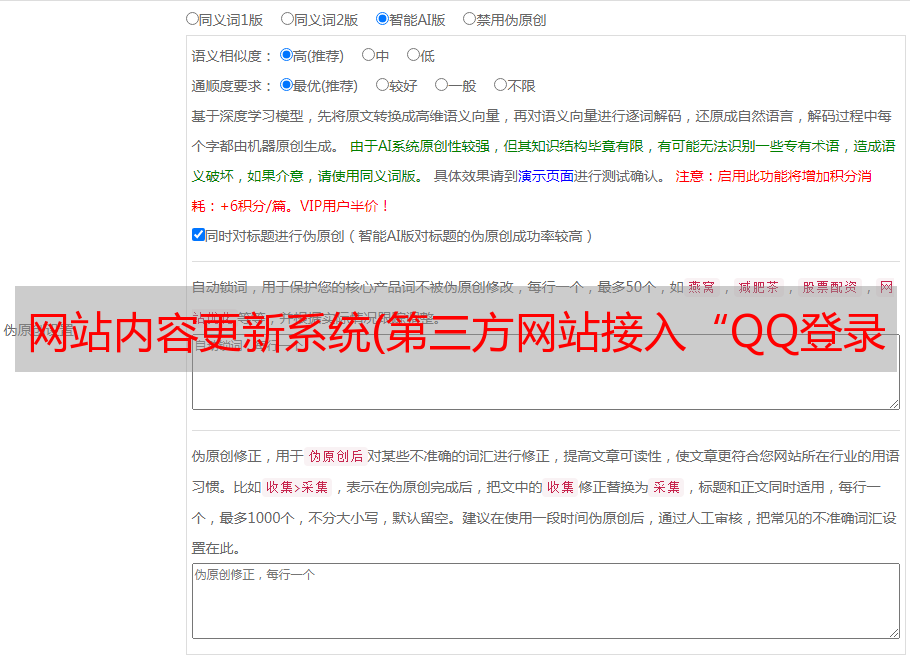Choose 最优(推荐) for 通顺度要求

click(x=286, y=85)
